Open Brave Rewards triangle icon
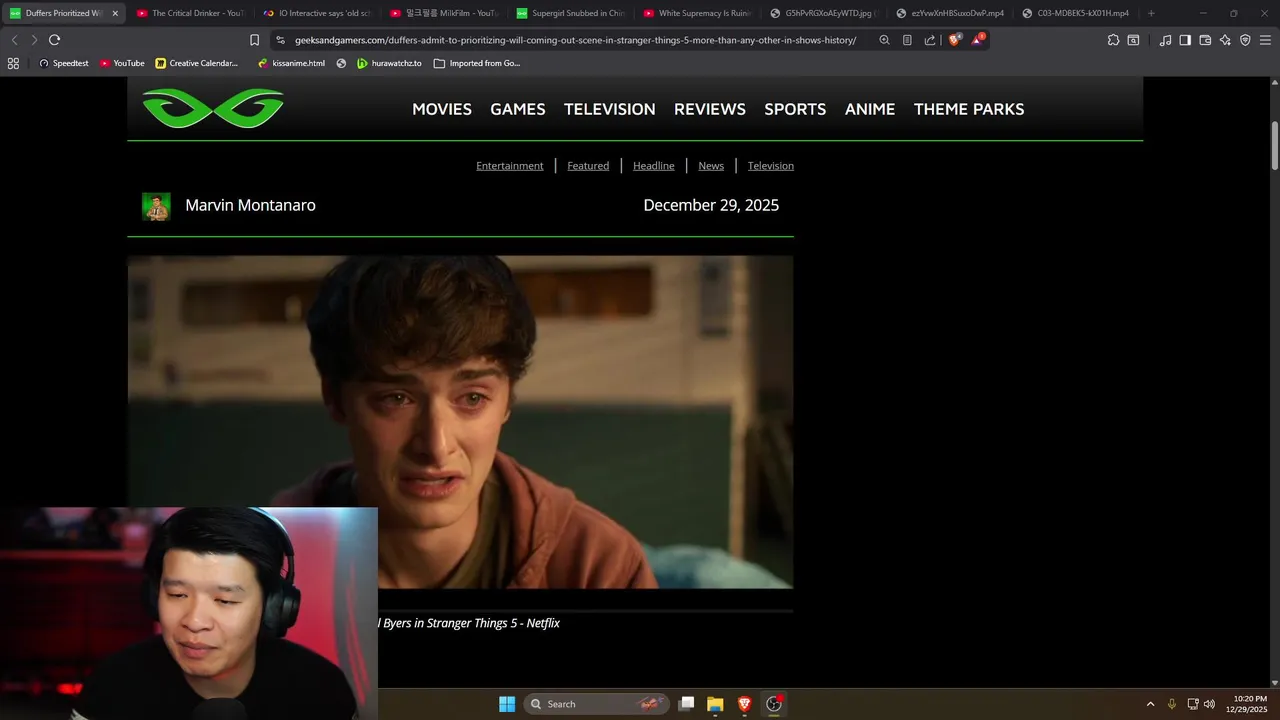The image size is (1280, 720). tap(978, 40)
